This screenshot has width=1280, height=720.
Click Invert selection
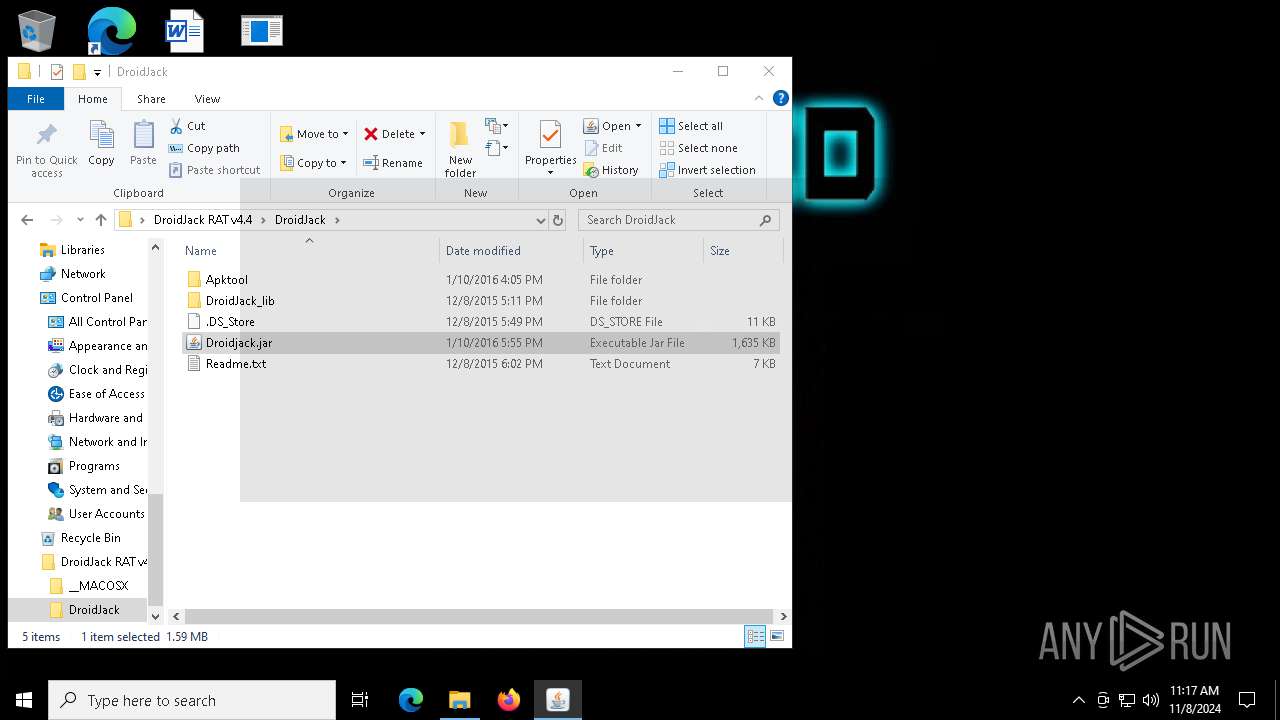[x=707, y=170]
